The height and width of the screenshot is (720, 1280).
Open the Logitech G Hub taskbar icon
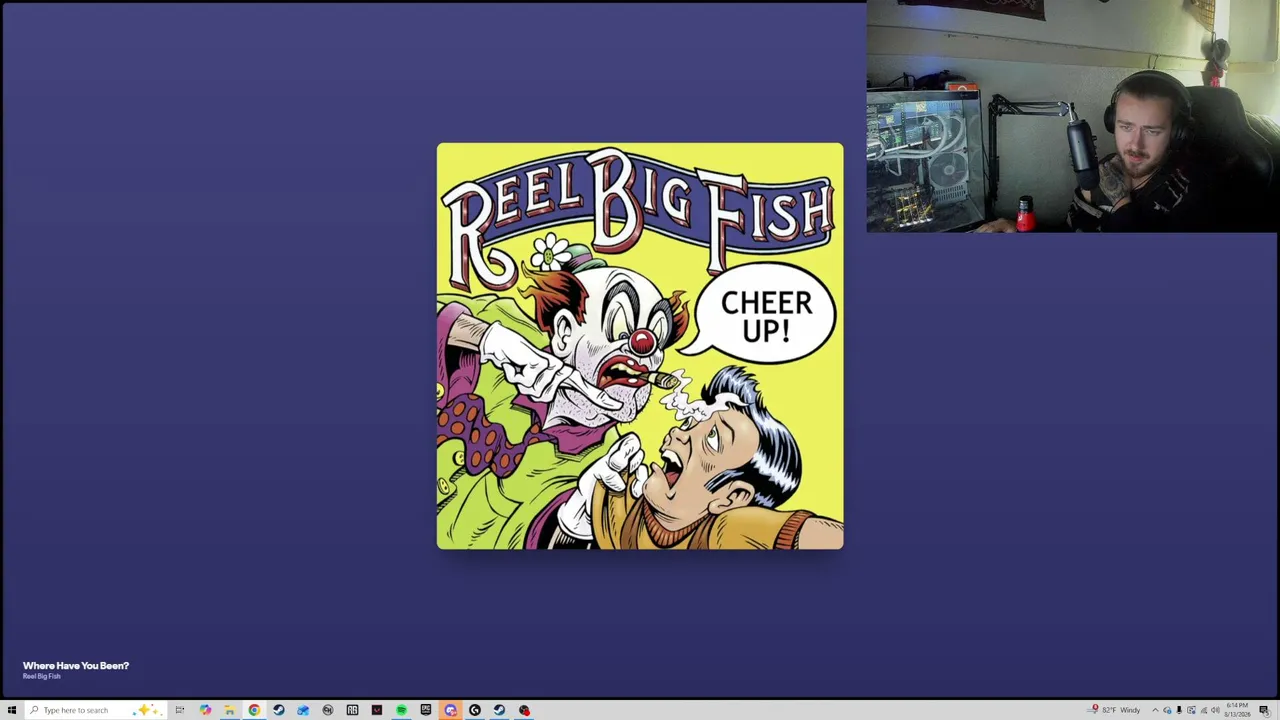tap(475, 710)
